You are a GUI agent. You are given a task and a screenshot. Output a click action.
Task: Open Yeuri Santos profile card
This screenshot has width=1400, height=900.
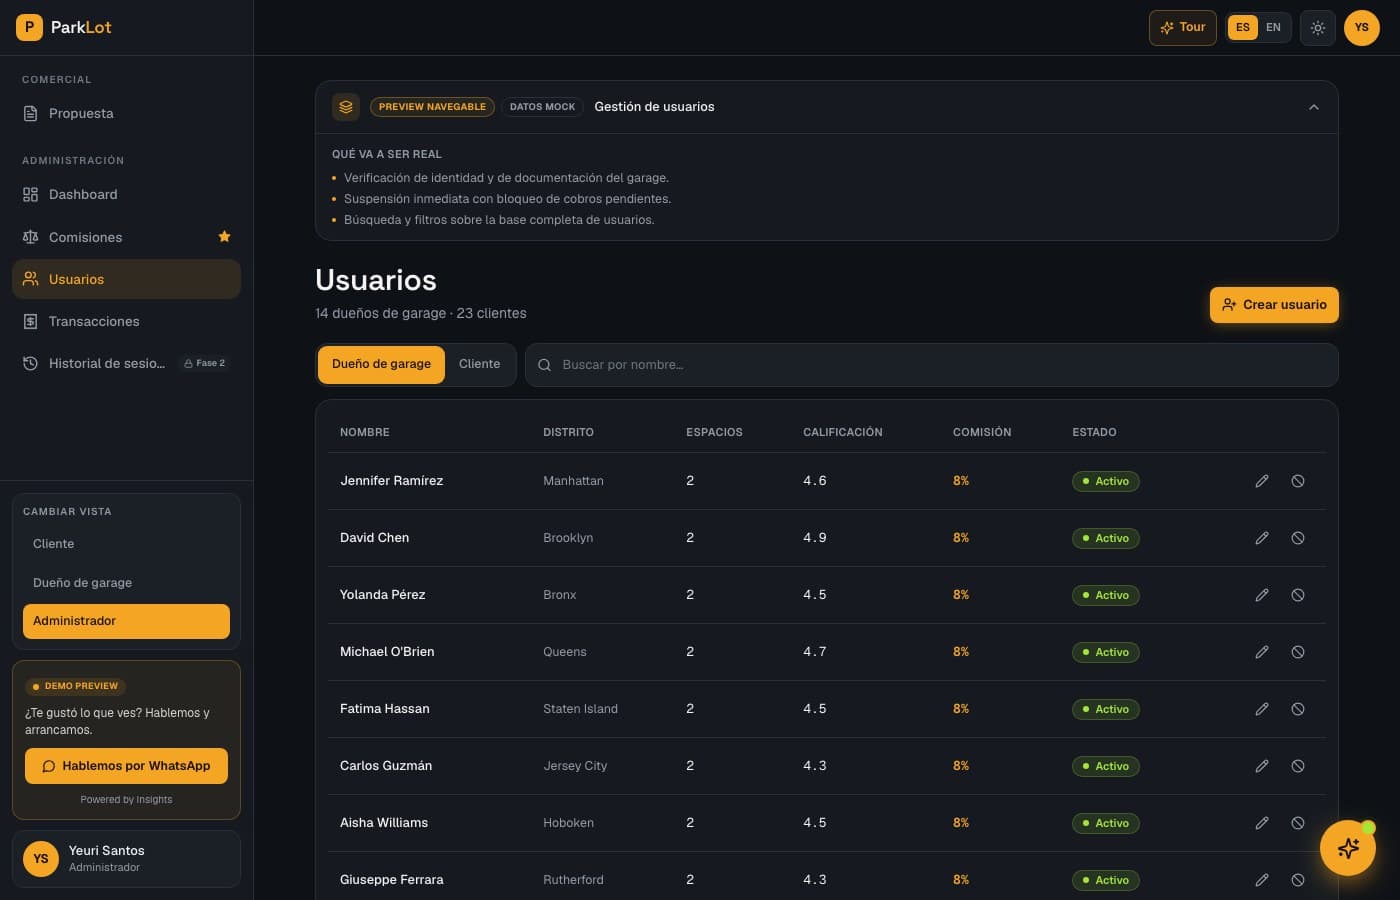126,859
